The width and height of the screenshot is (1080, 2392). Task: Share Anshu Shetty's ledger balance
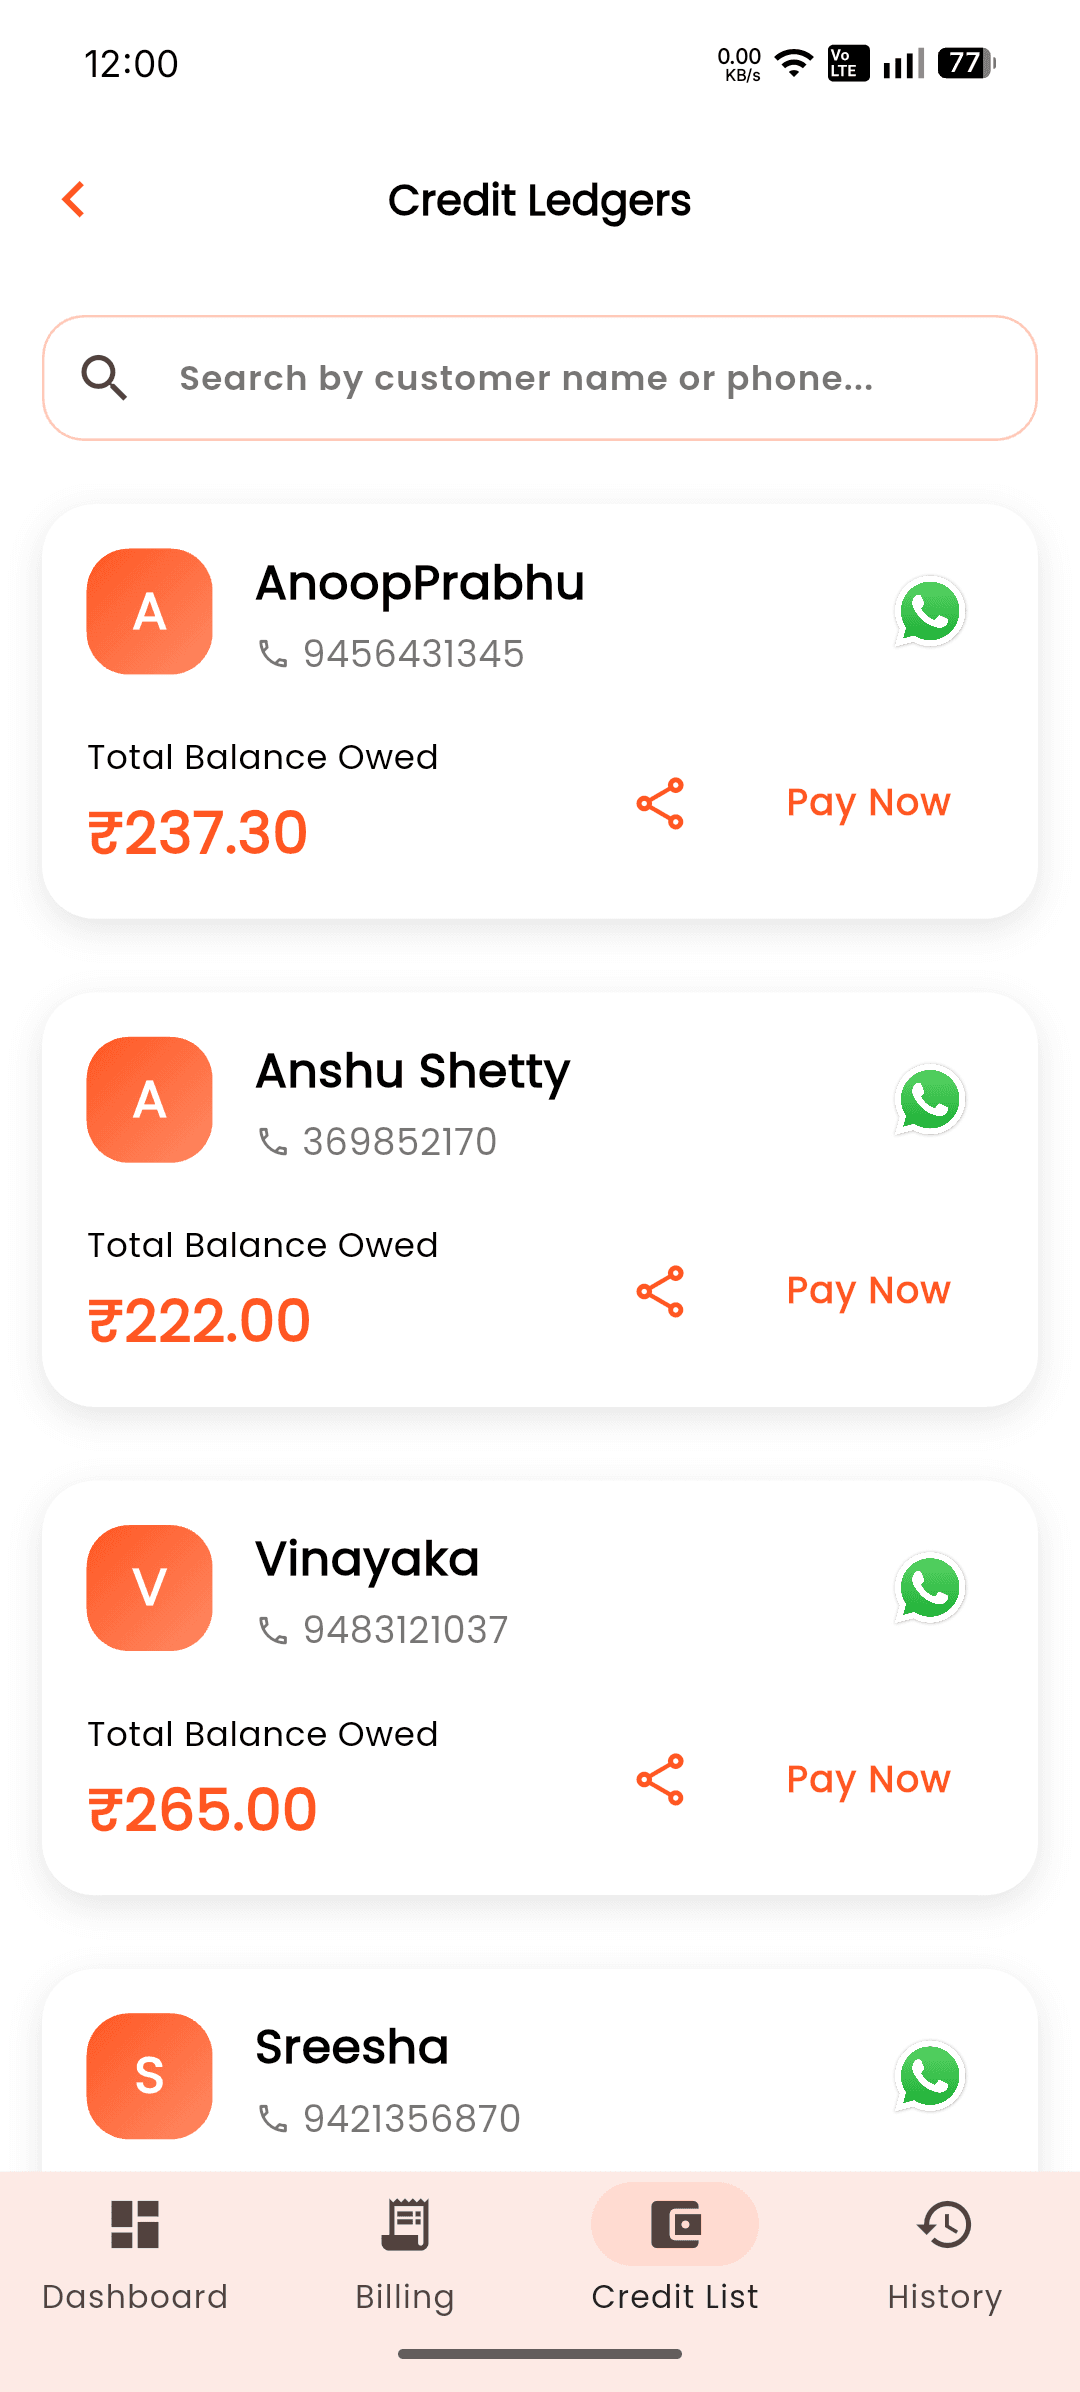point(660,1291)
